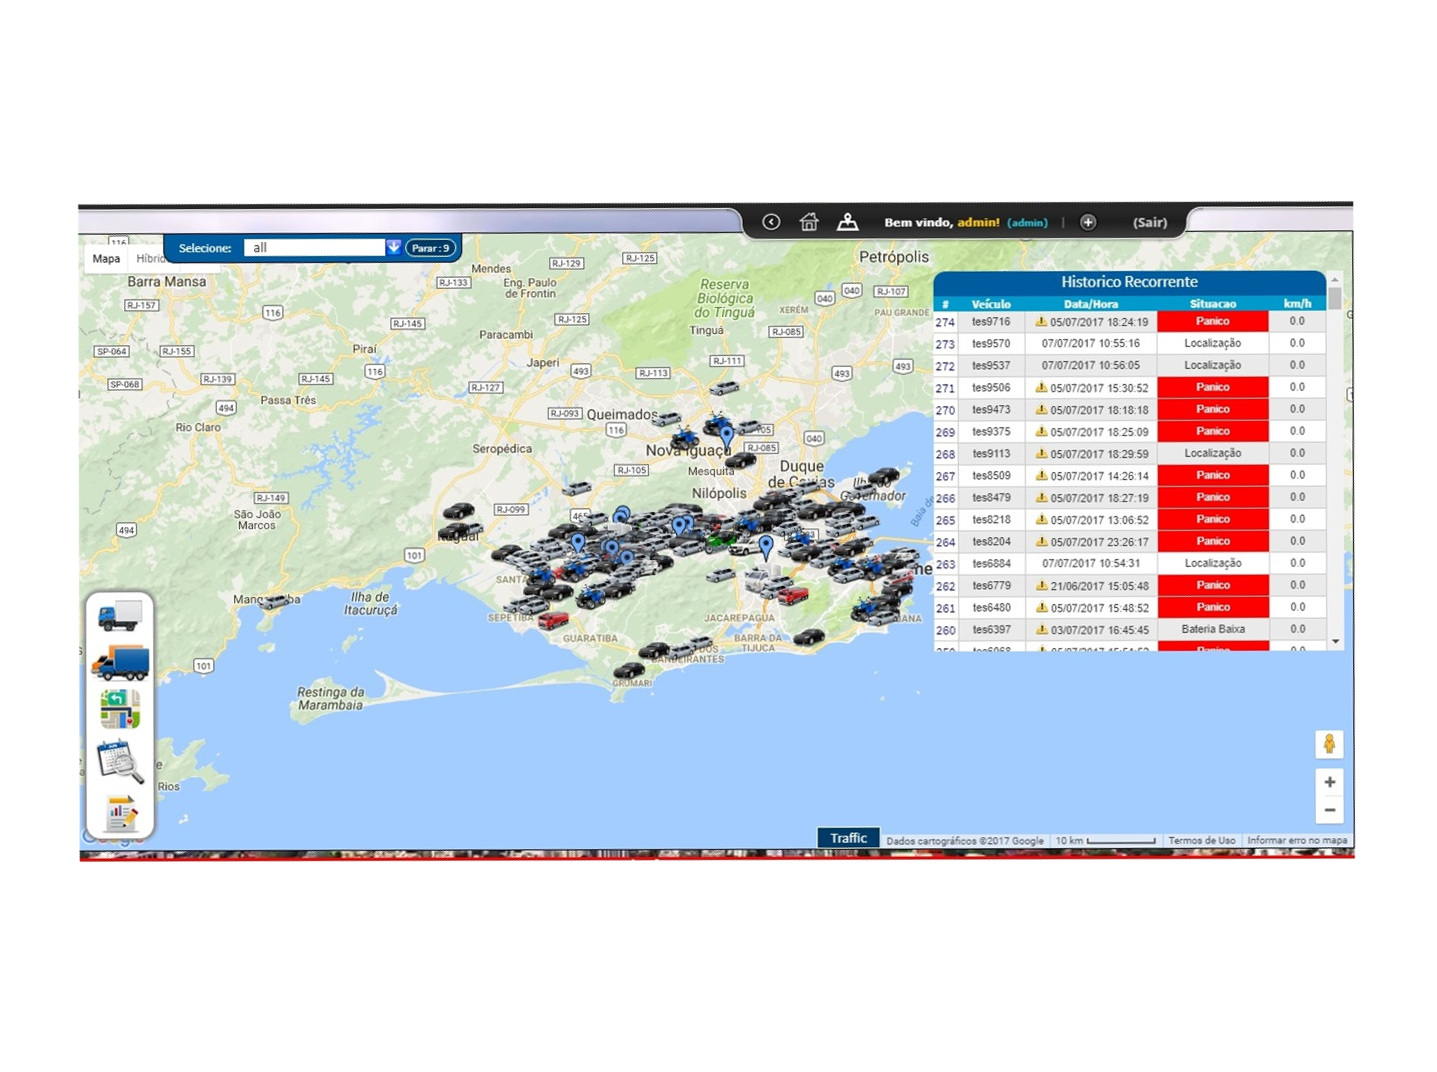
Task: Click the single white truck icon
Action: coord(120,616)
